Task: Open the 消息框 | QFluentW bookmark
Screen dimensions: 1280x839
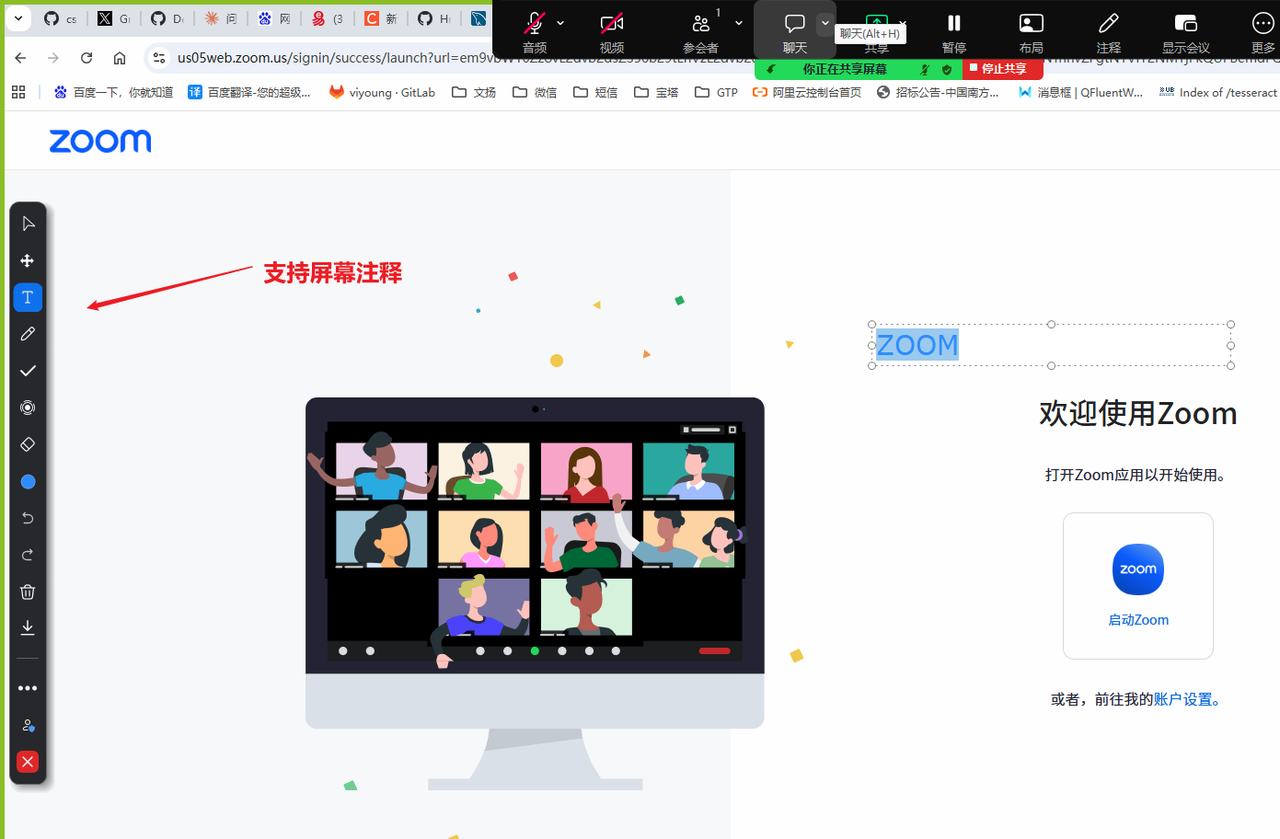Action: (x=1080, y=92)
